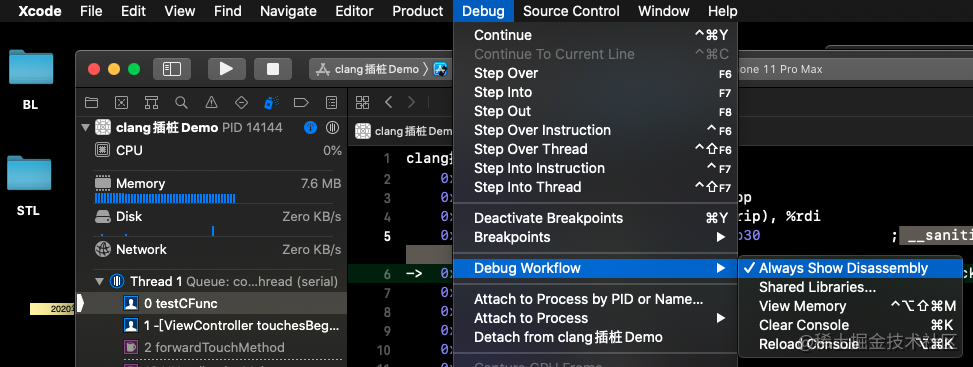This screenshot has width=973, height=367.
Task: Click the Run play button
Action: pos(226,69)
